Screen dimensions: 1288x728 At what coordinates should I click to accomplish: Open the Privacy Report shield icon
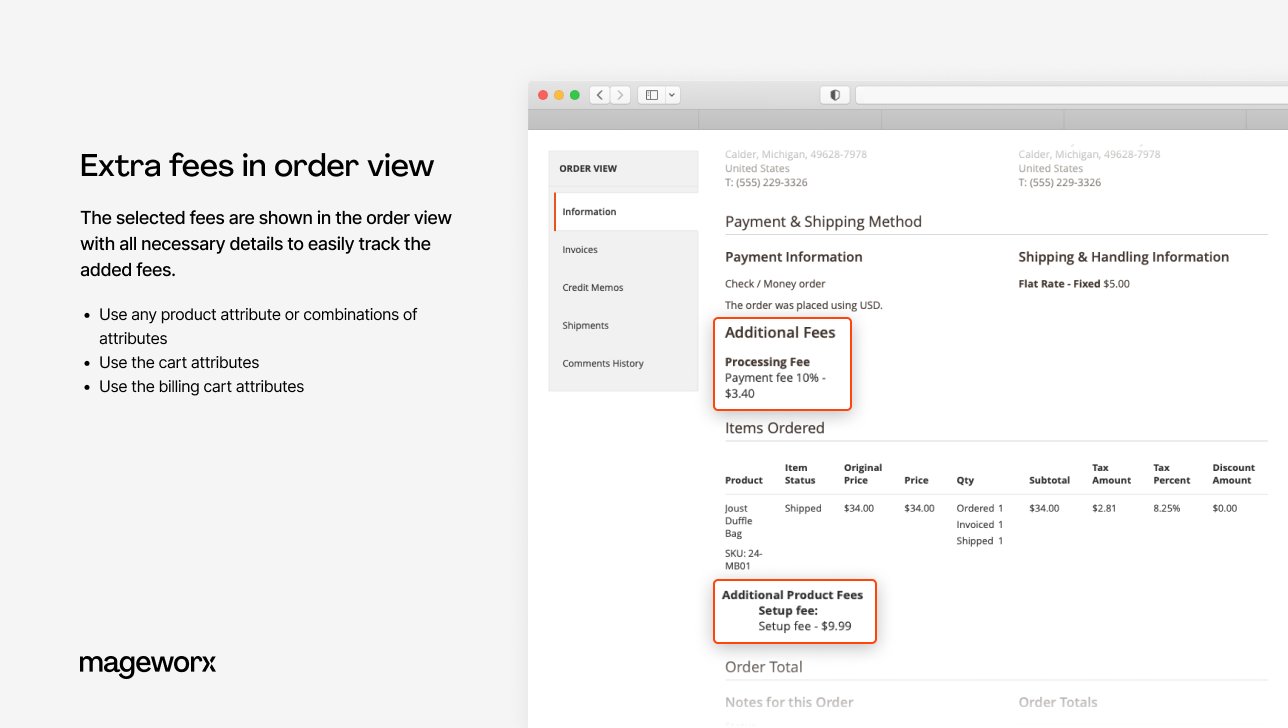point(834,94)
